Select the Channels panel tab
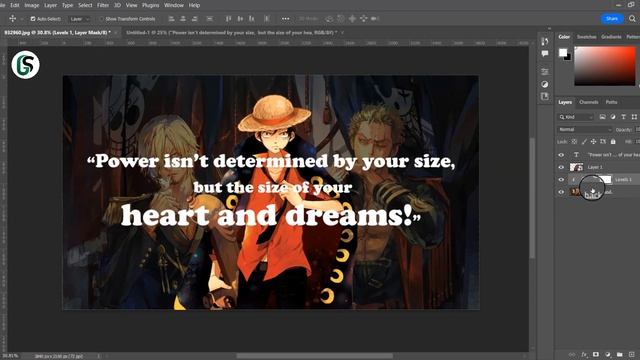The width and height of the screenshot is (640, 360). coord(589,102)
